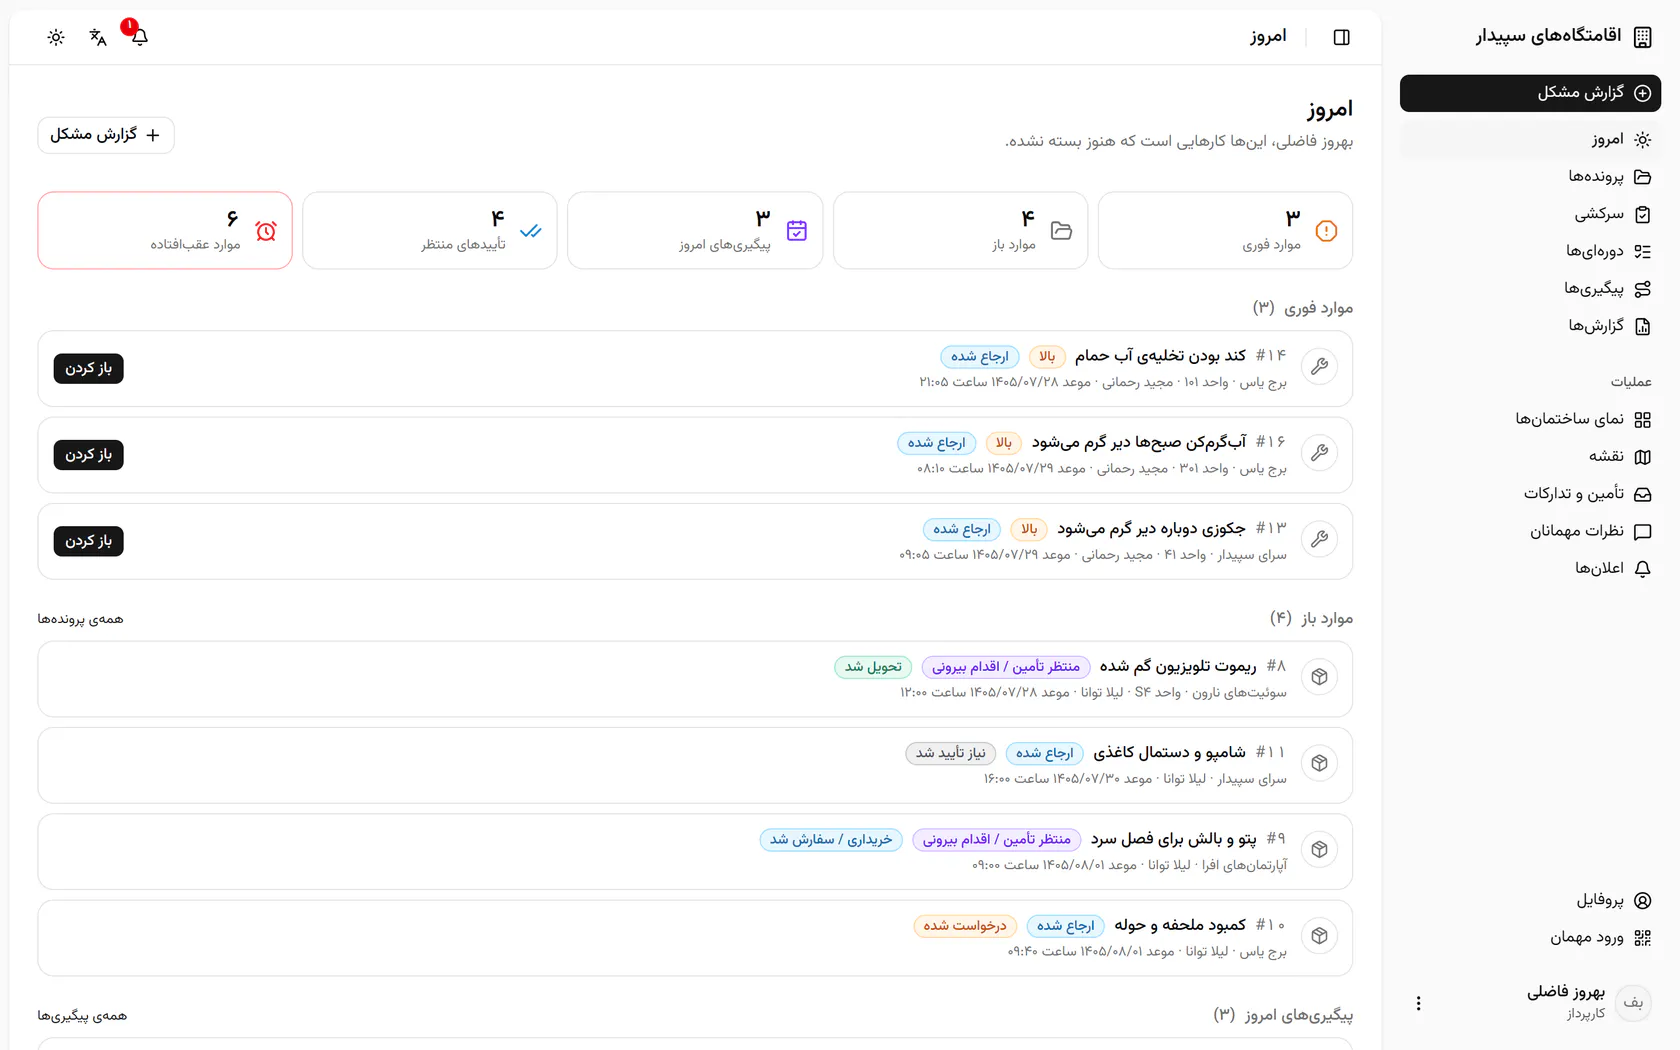Screen dimensions: 1680x1050
Task: Open نقشه in the sidebar
Action: [1530, 456]
